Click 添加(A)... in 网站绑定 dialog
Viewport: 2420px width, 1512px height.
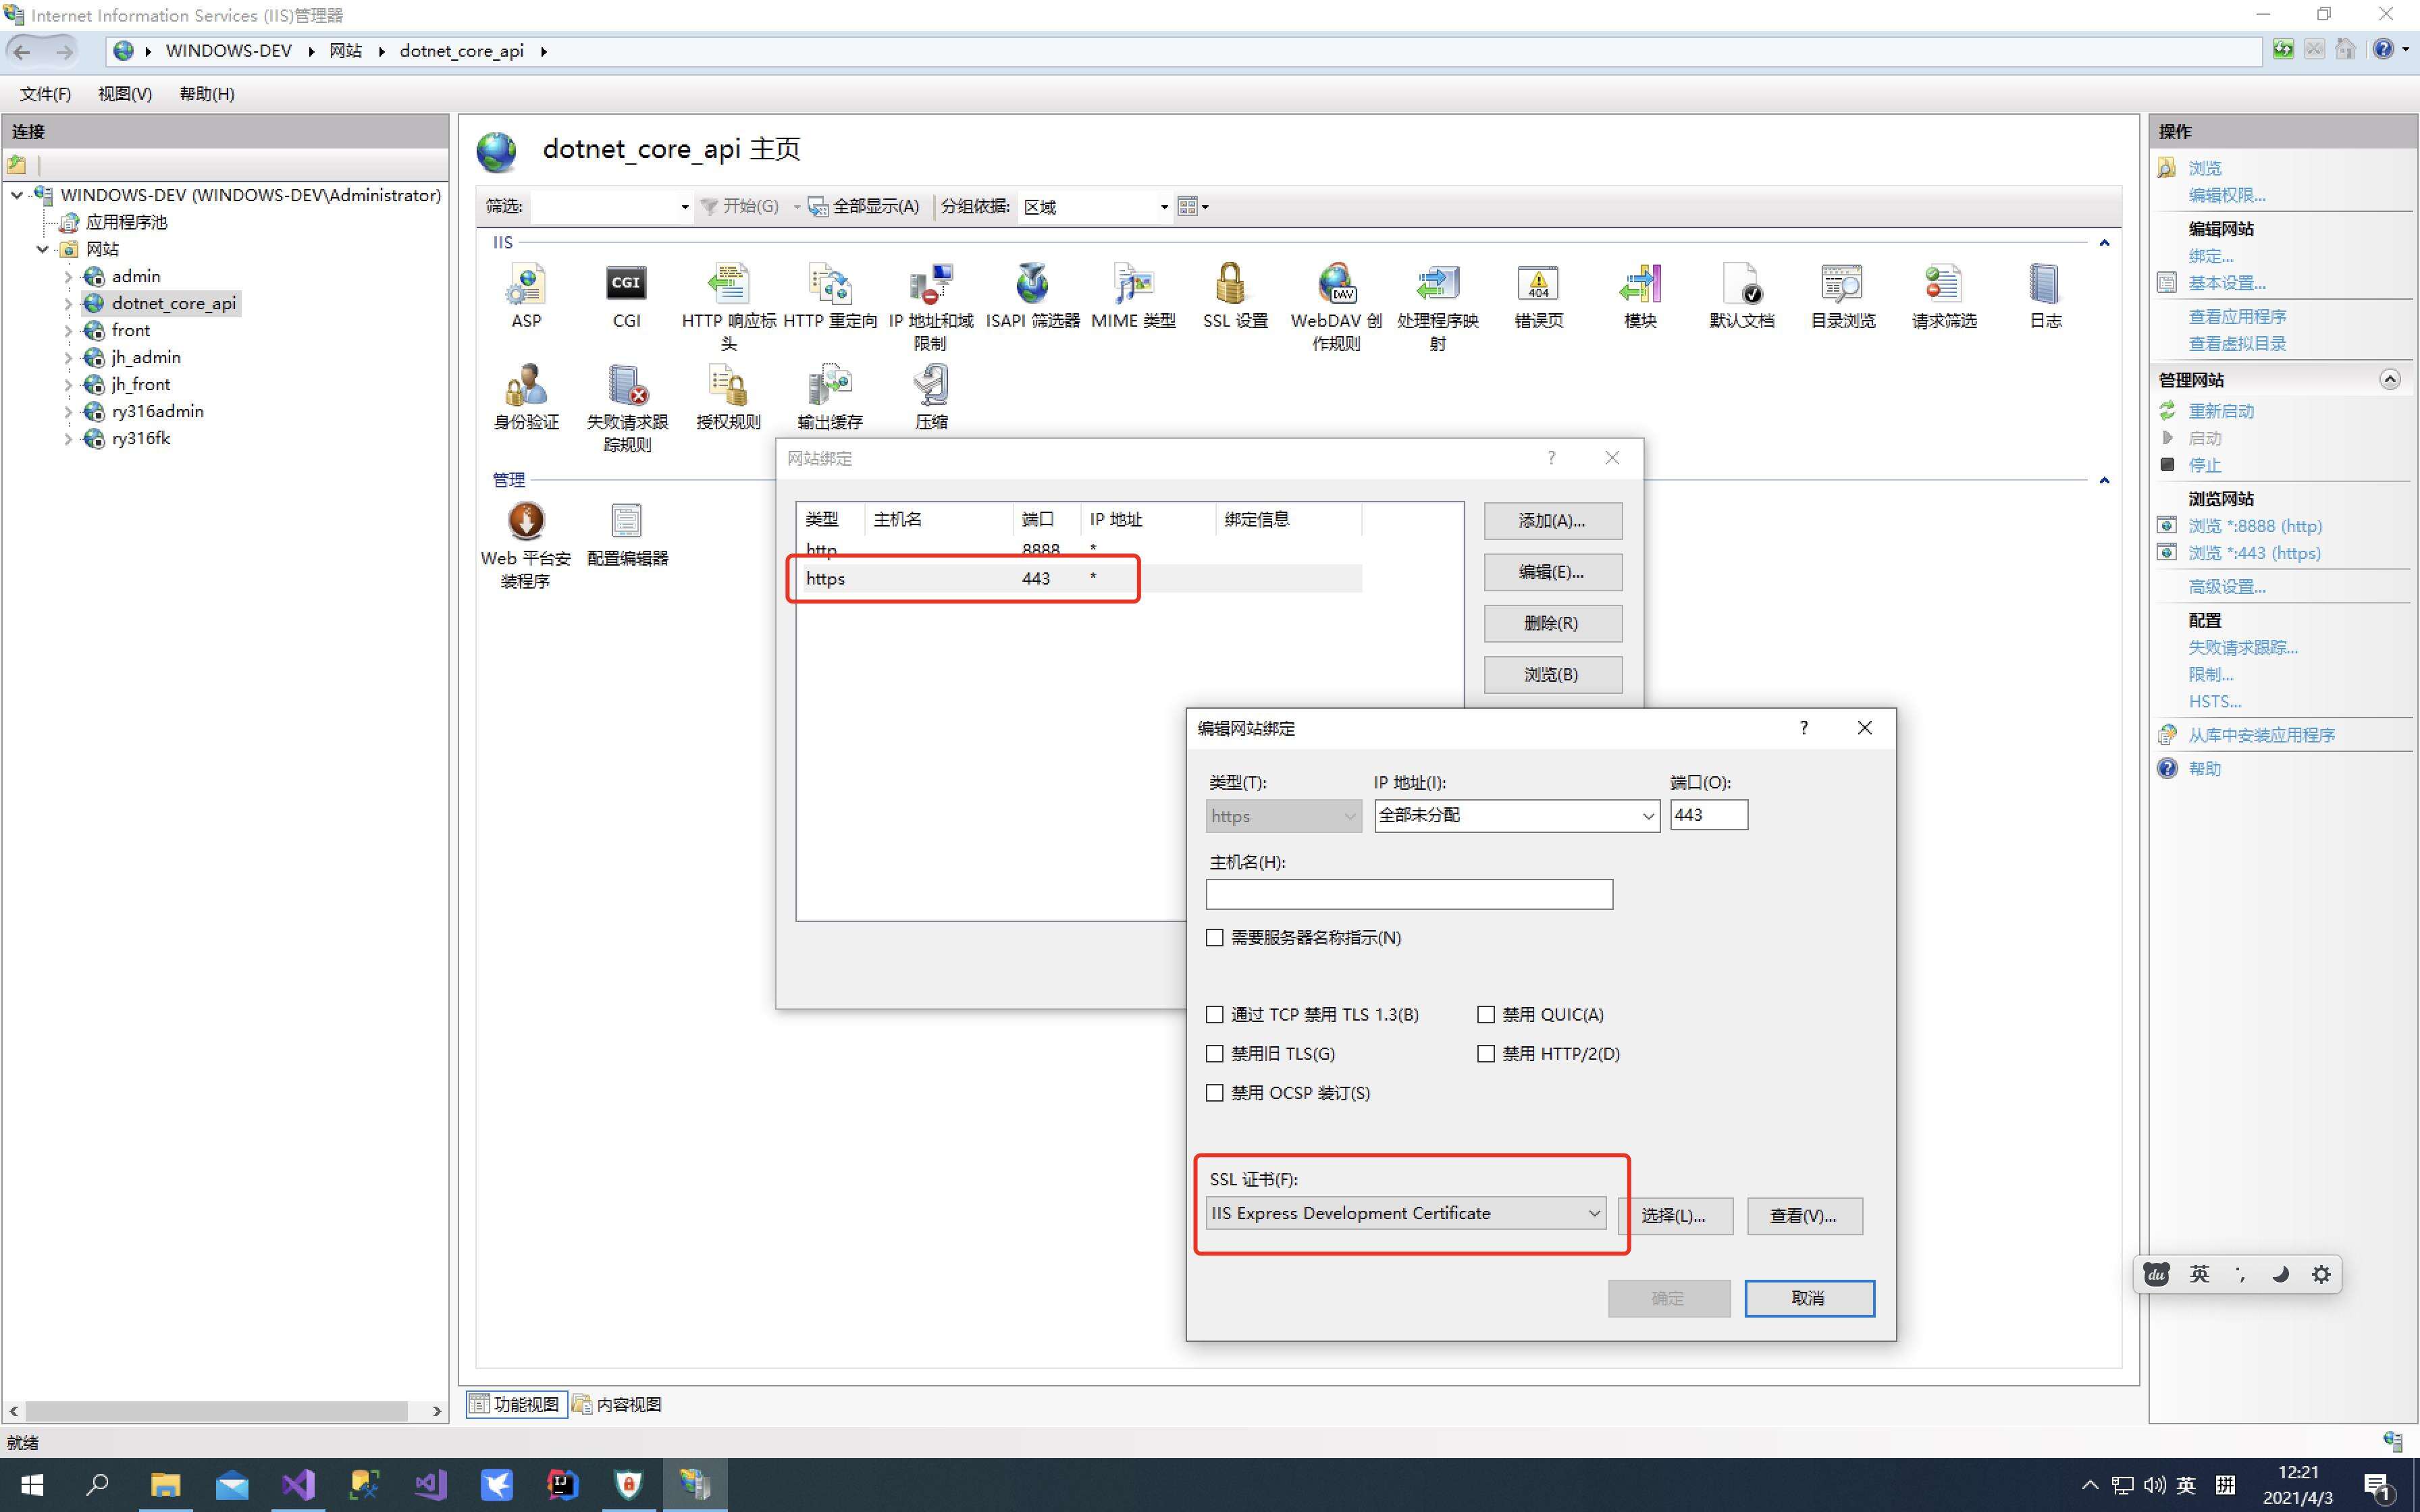coord(1552,520)
